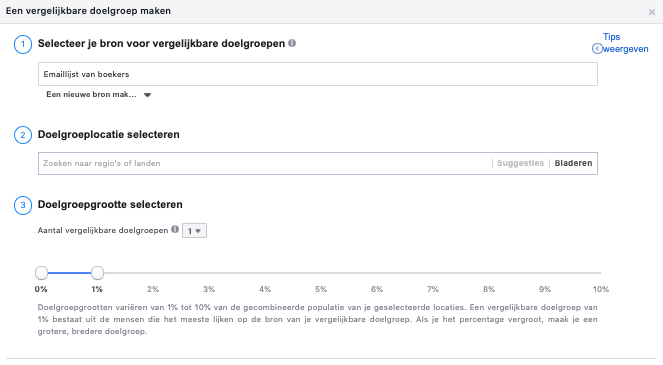Click the Doelgroepgrootte selecteren heading
This screenshot has height=365, width=663.
[110, 205]
